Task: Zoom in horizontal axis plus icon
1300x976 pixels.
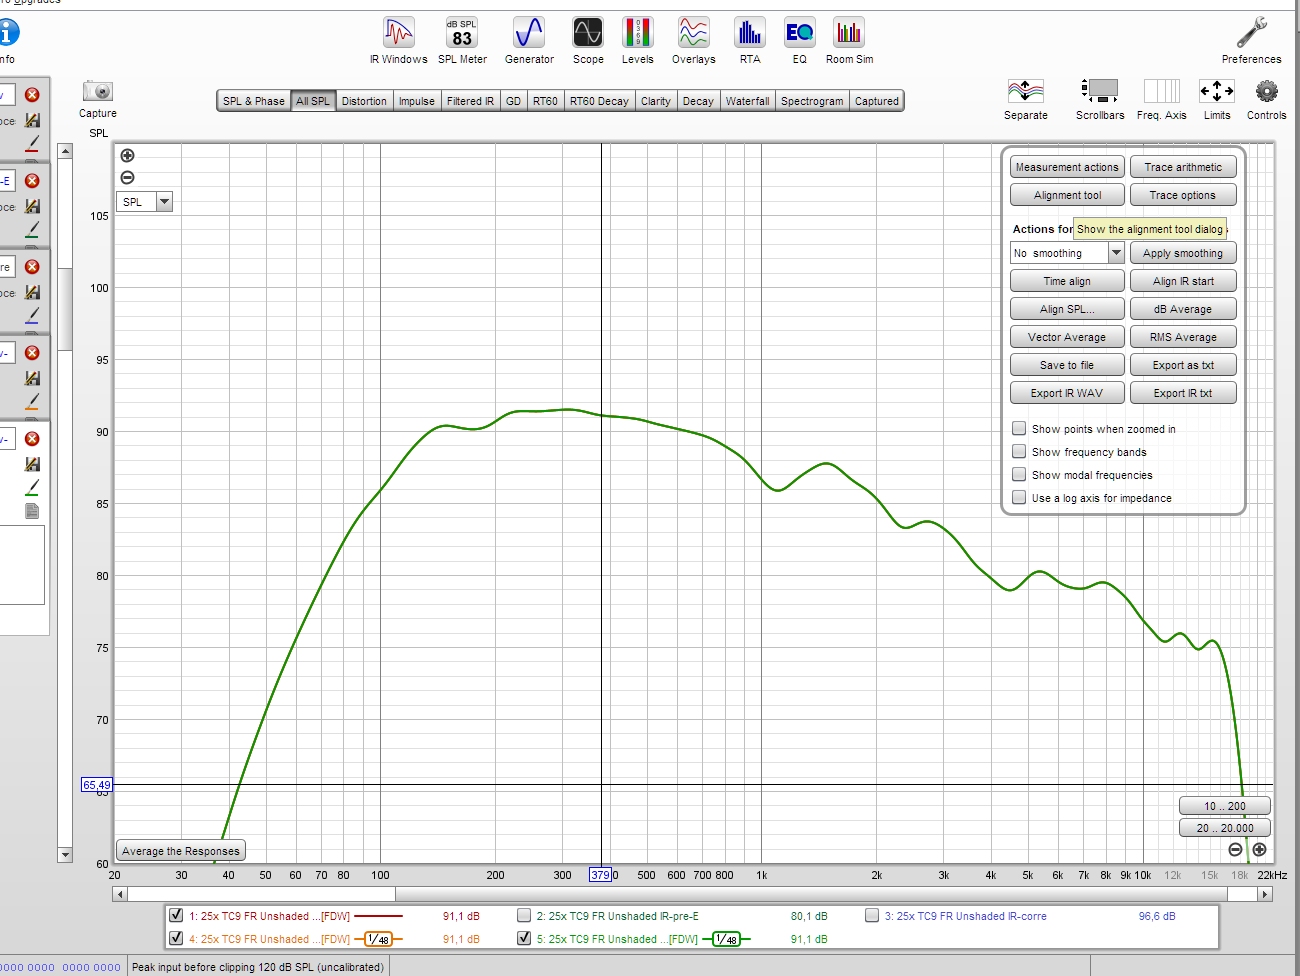Action: pos(1259,849)
